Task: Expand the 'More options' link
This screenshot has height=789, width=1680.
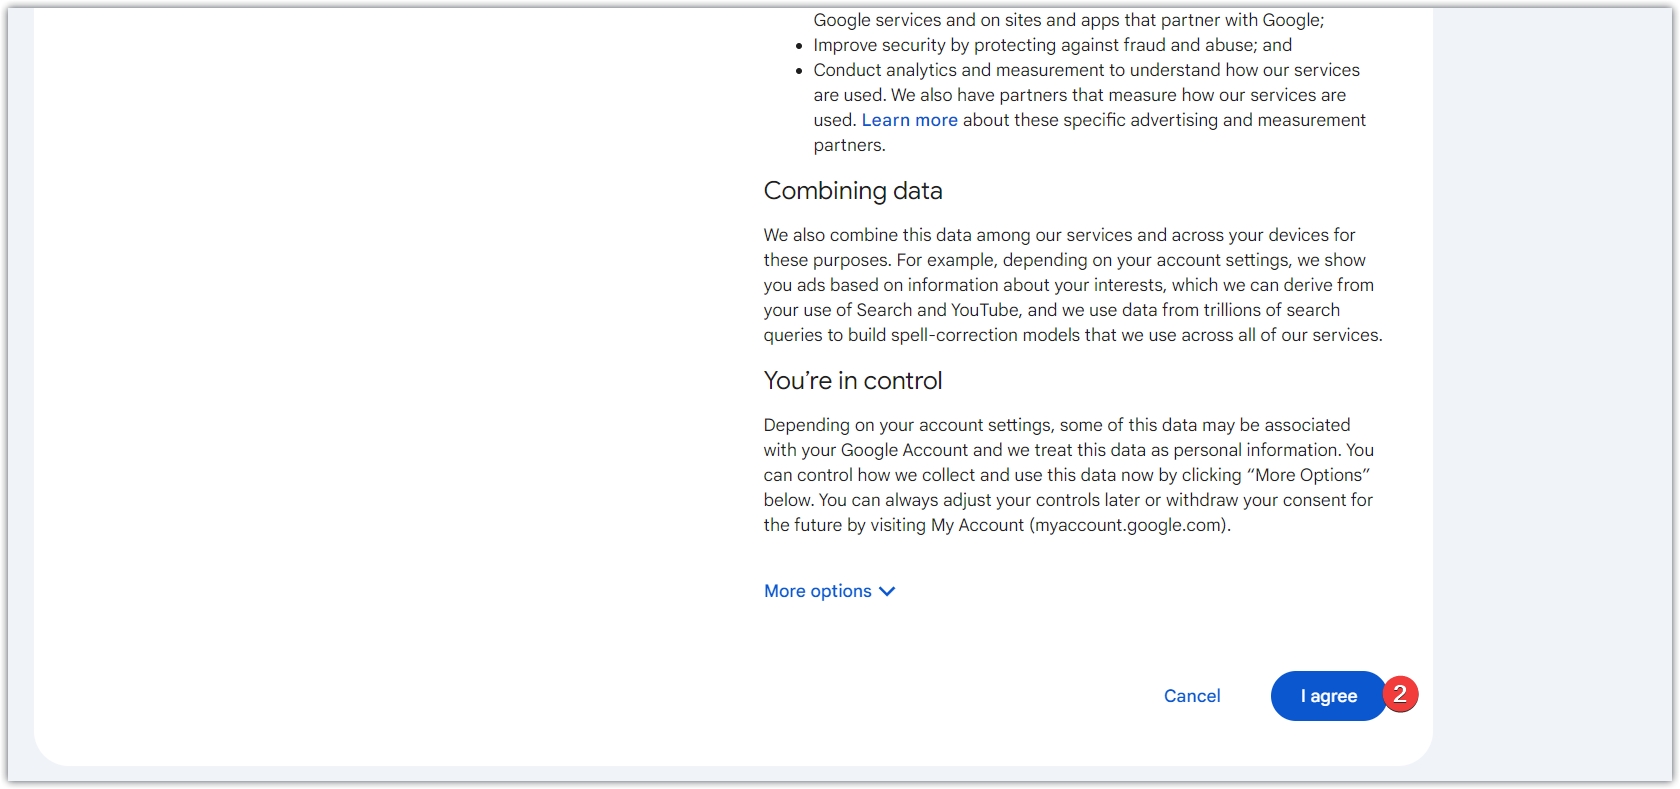Action: [x=818, y=591]
